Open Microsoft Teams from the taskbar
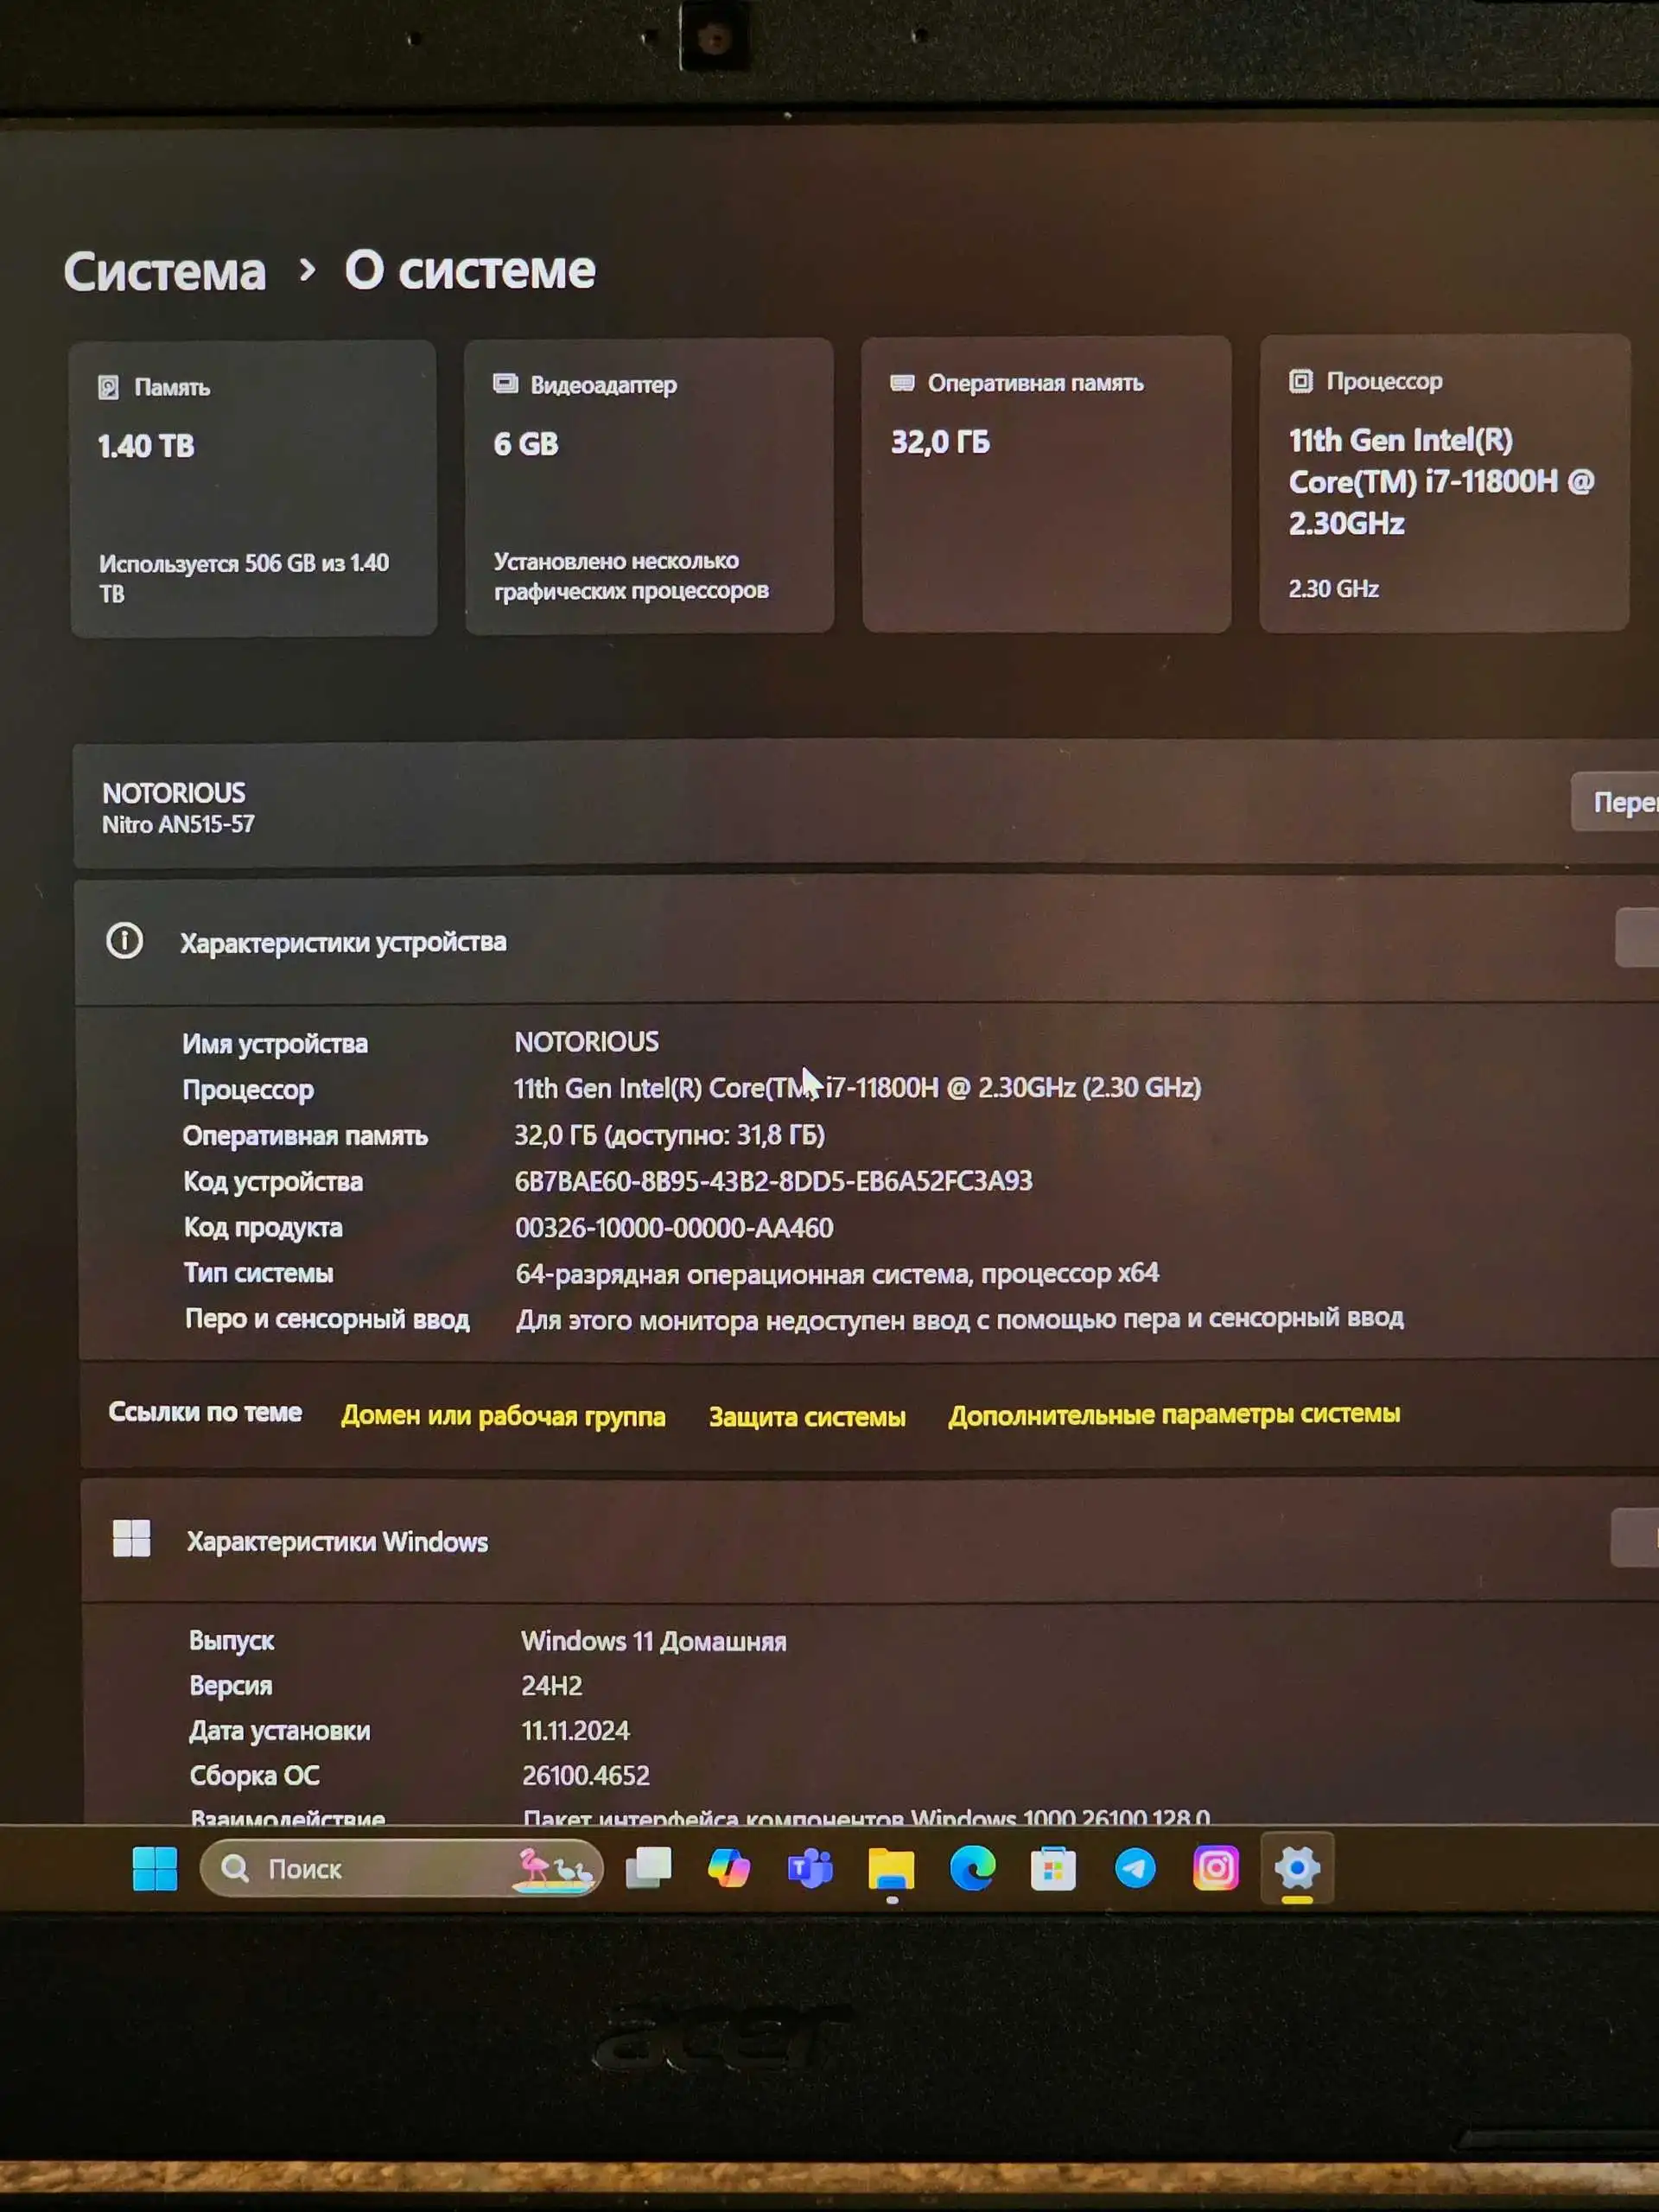The width and height of the screenshot is (1659, 2212). coord(810,1866)
